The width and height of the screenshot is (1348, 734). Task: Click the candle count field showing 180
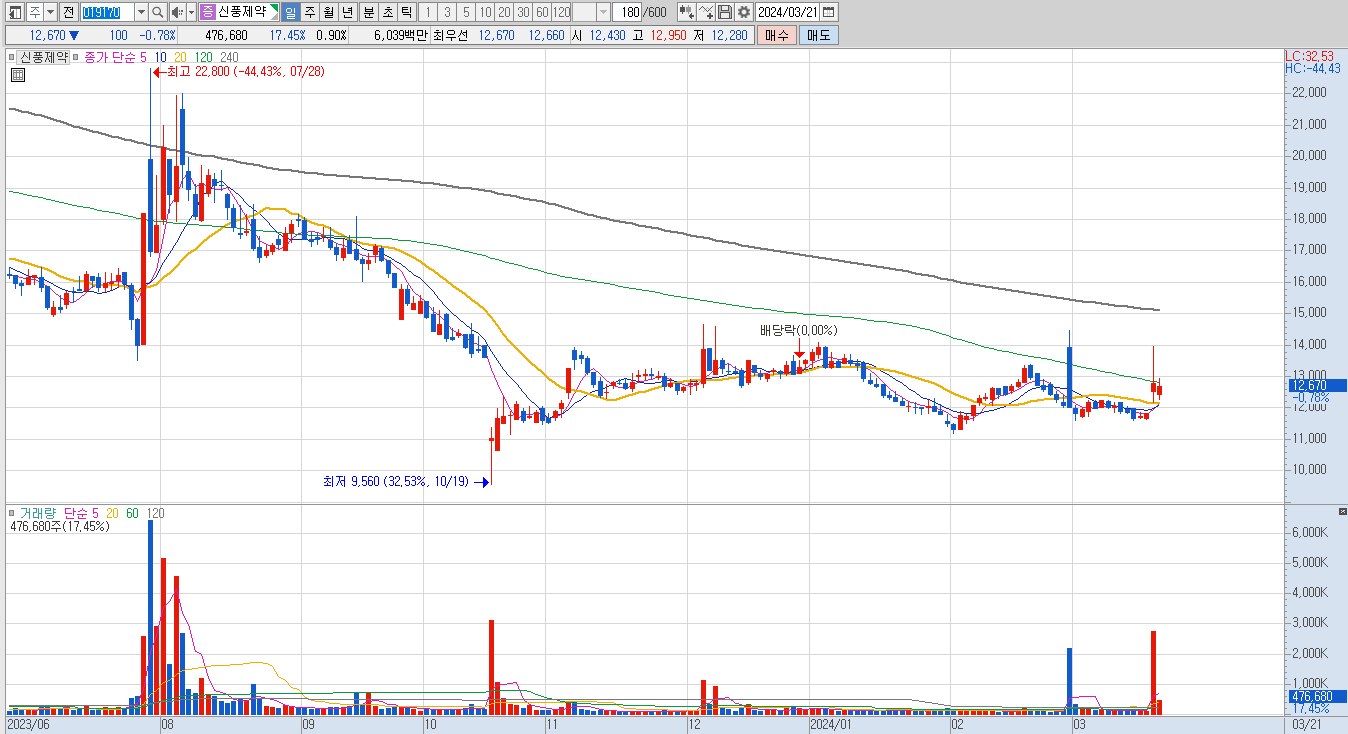pyautogui.click(x=629, y=12)
